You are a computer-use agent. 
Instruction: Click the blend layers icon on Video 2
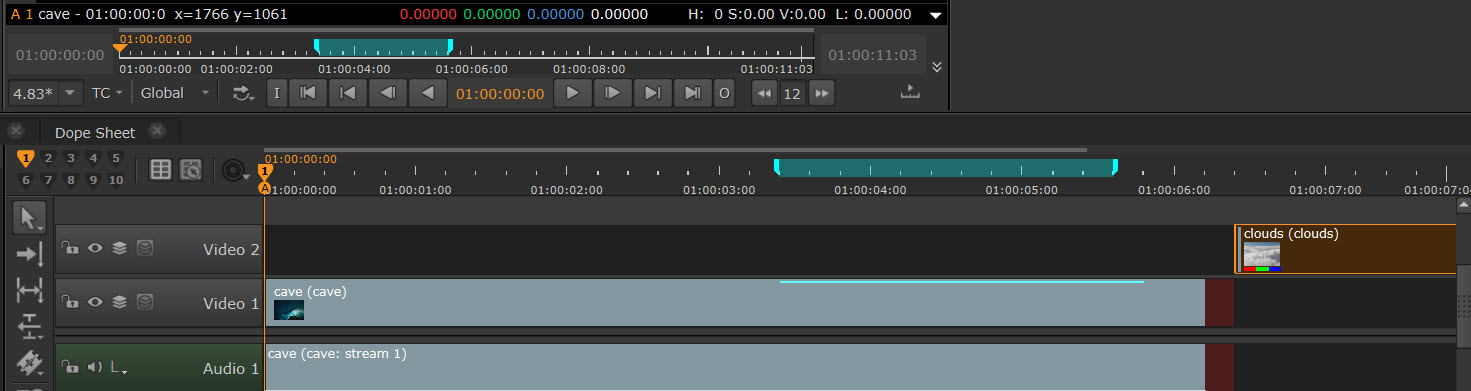pyautogui.click(x=119, y=248)
